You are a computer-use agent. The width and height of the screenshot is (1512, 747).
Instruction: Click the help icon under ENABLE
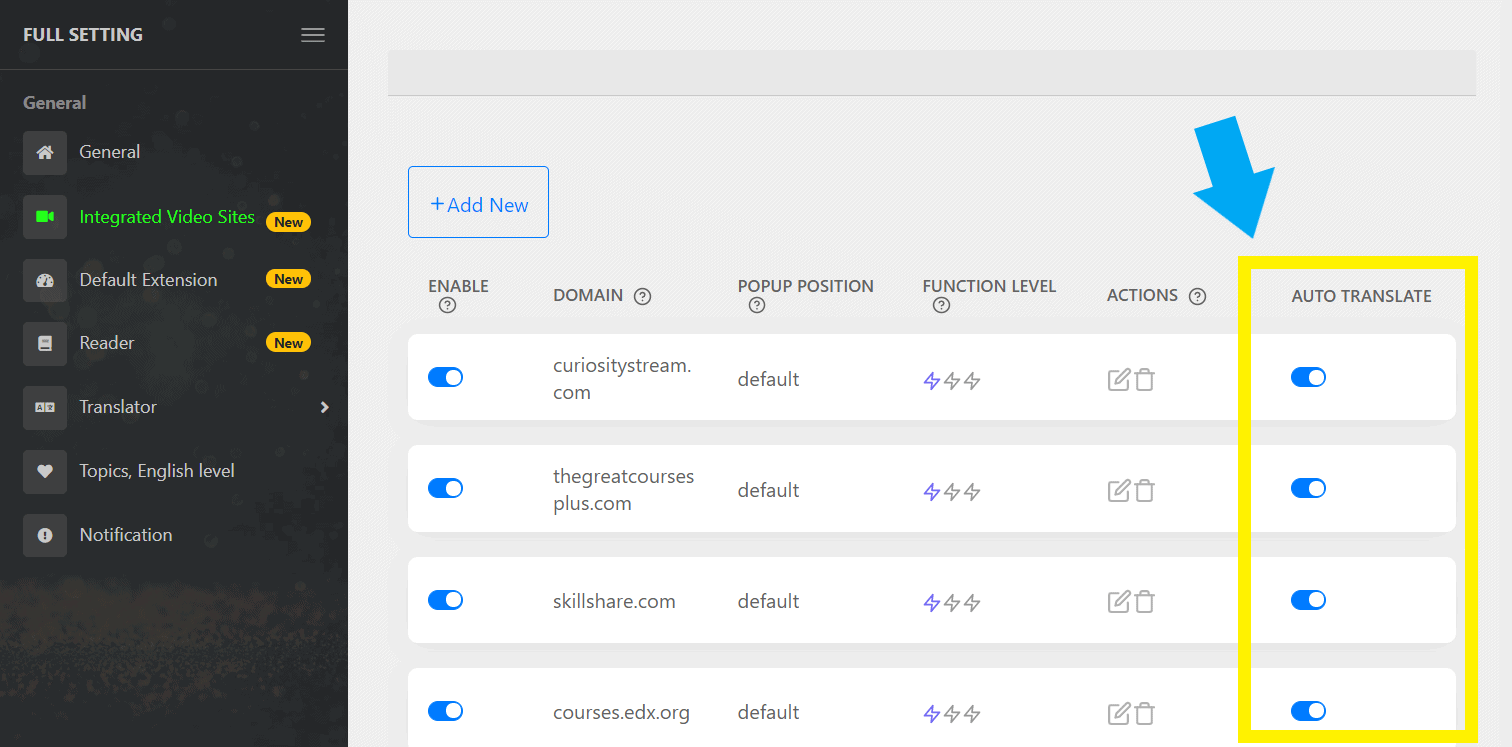pyautogui.click(x=447, y=305)
